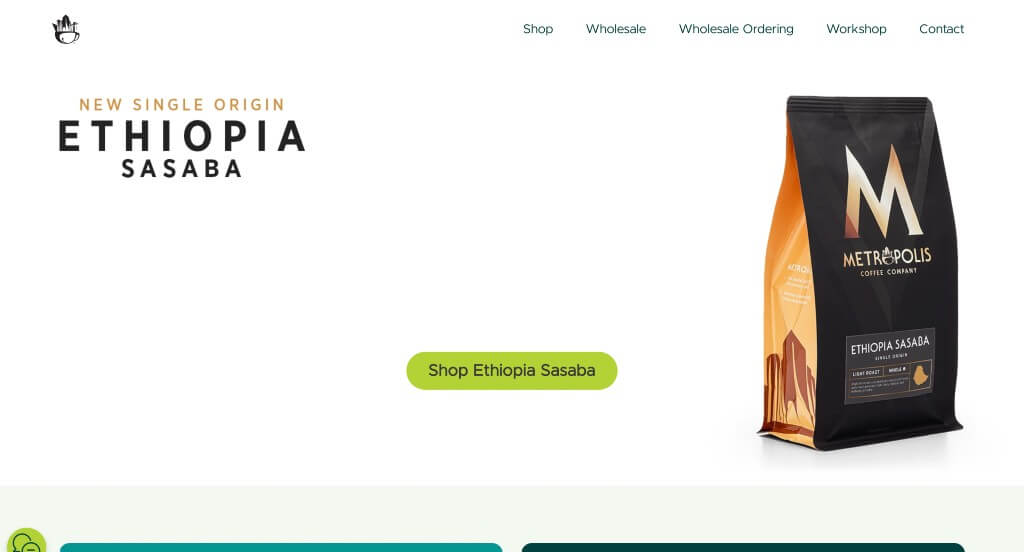The width and height of the screenshot is (1024, 552).
Task: Click the large ETHIOPIA headline
Action: click(182, 136)
